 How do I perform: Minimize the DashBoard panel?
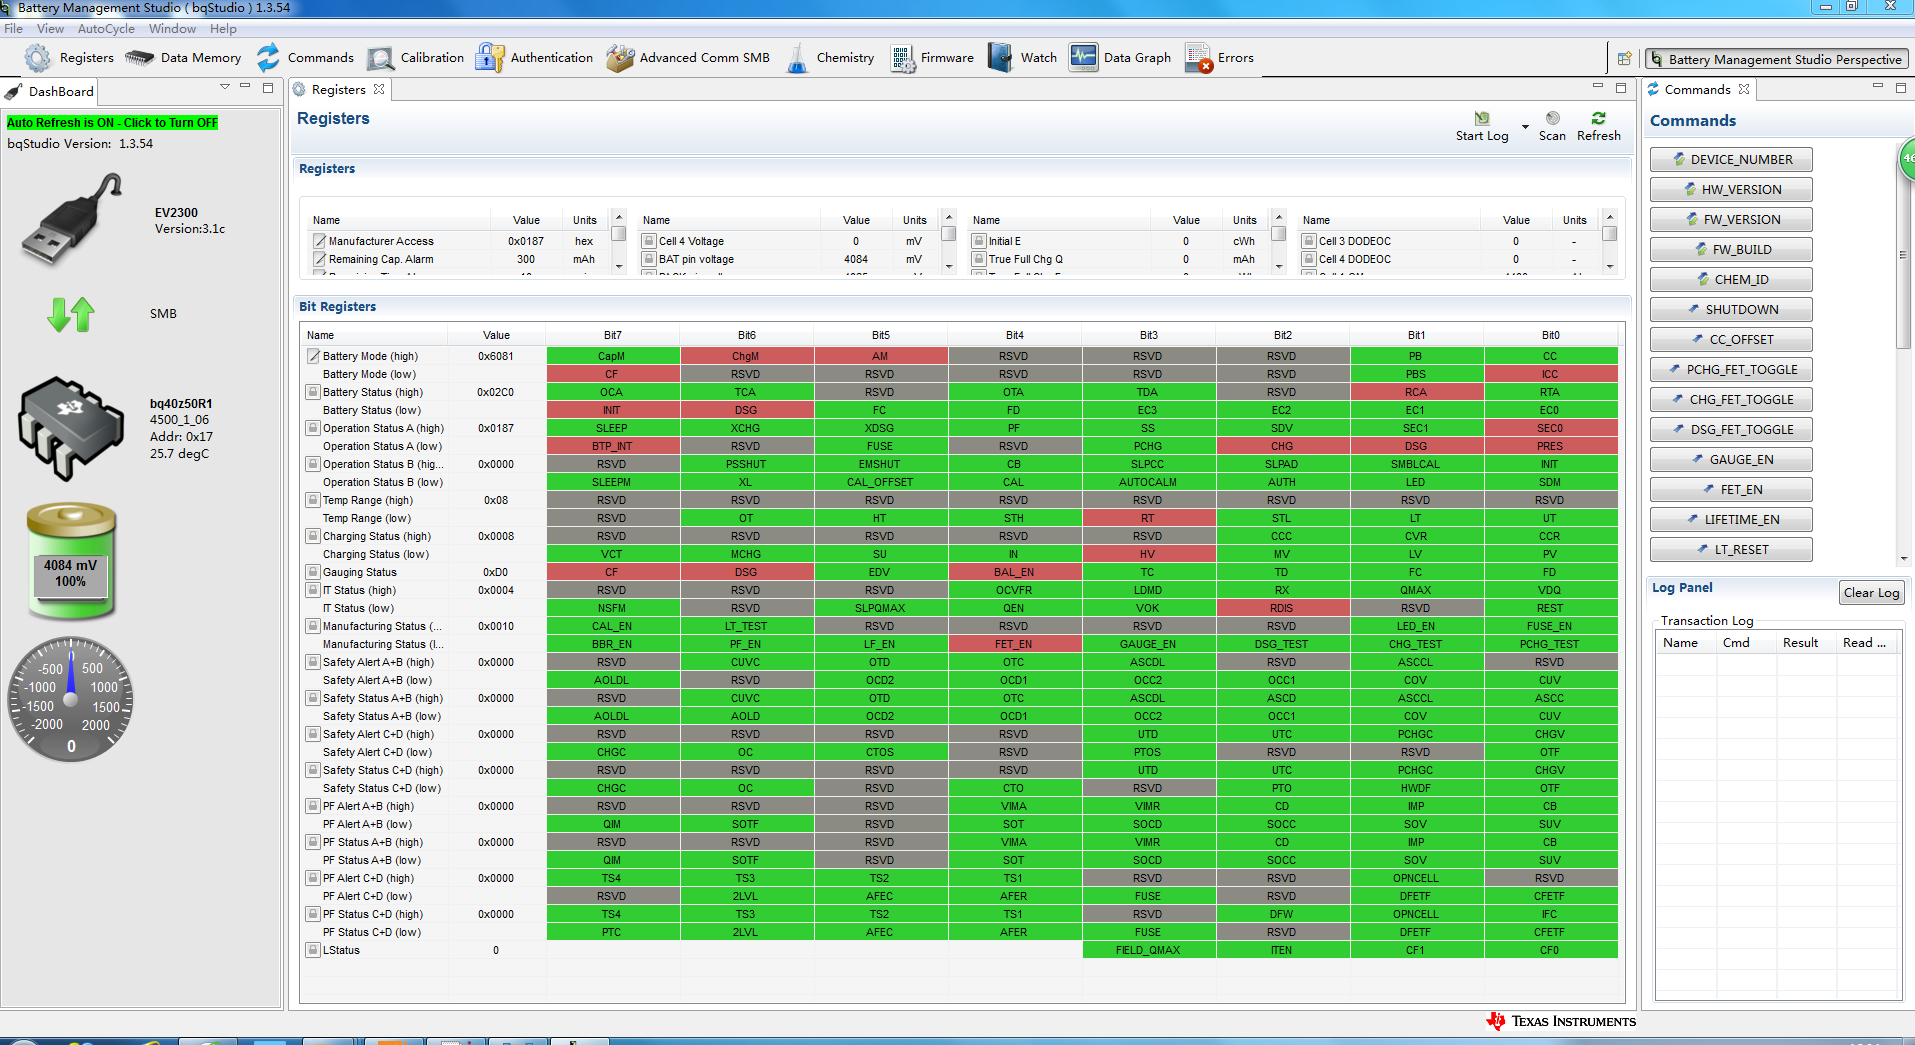(245, 87)
